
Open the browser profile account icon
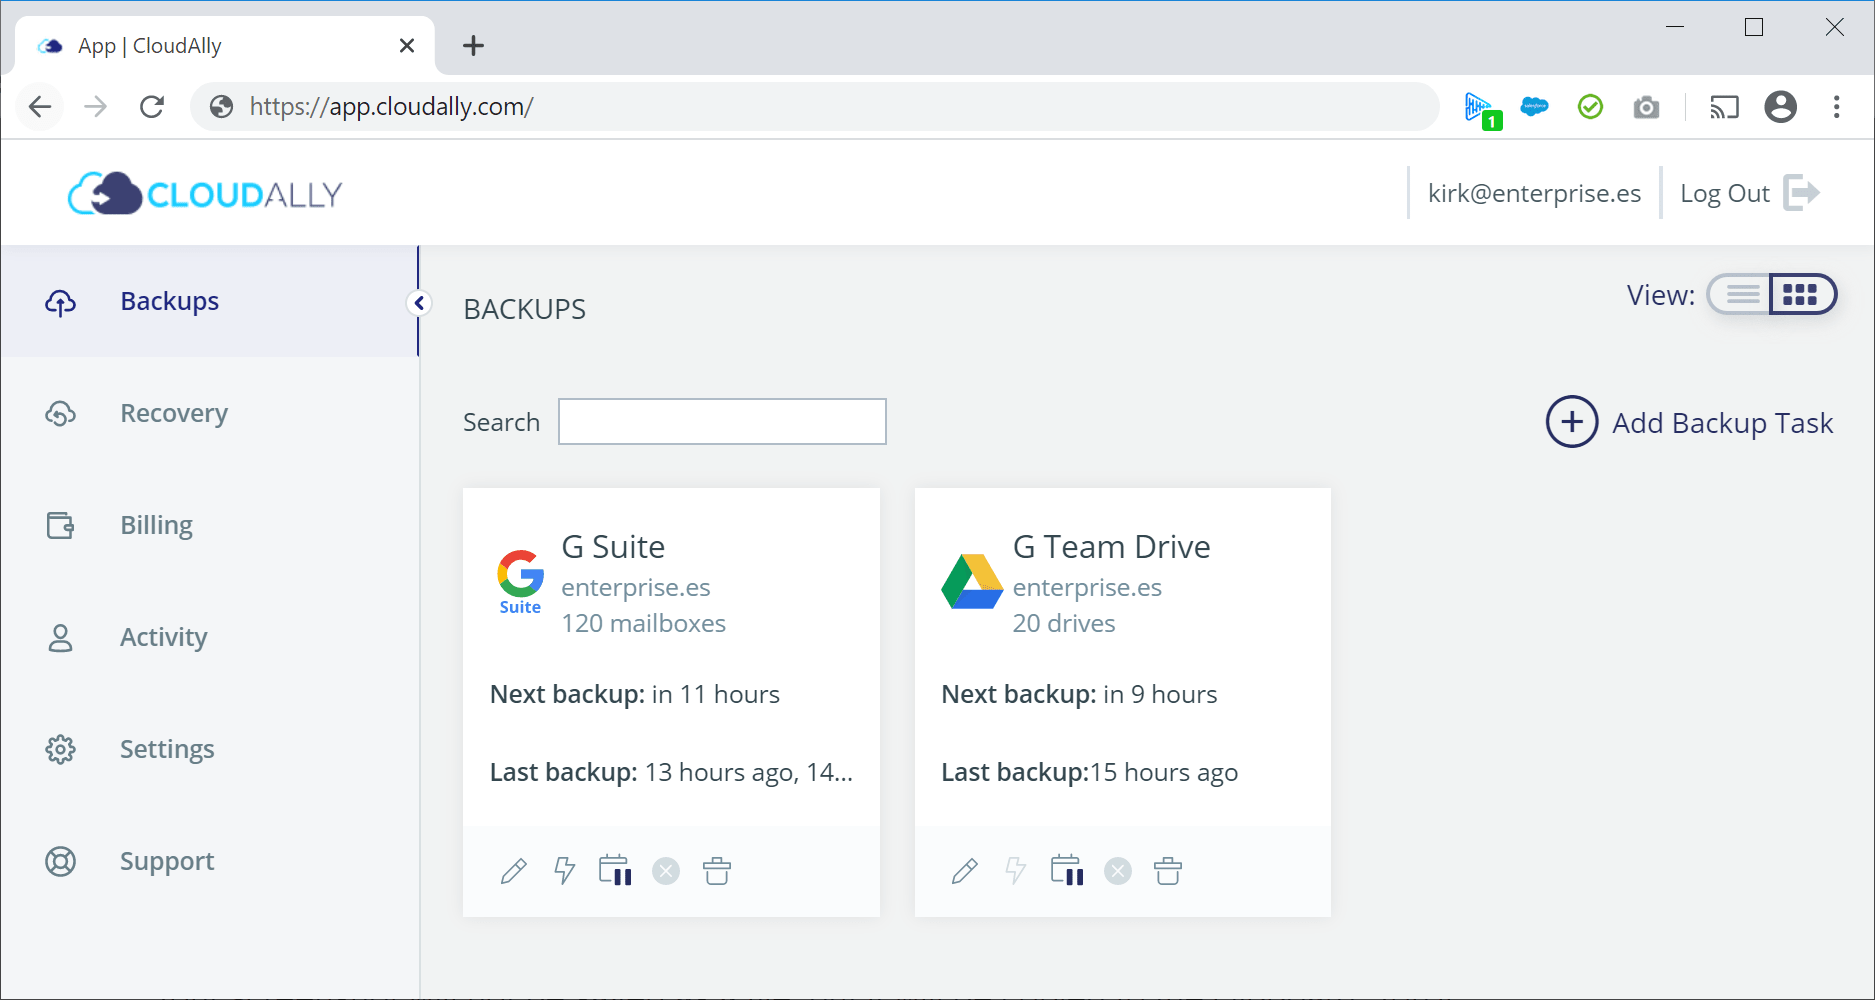pos(1780,107)
